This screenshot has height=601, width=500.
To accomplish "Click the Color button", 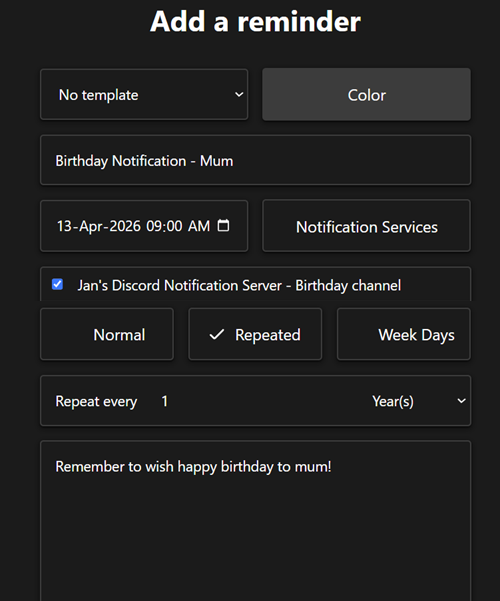I will [366, 95].
